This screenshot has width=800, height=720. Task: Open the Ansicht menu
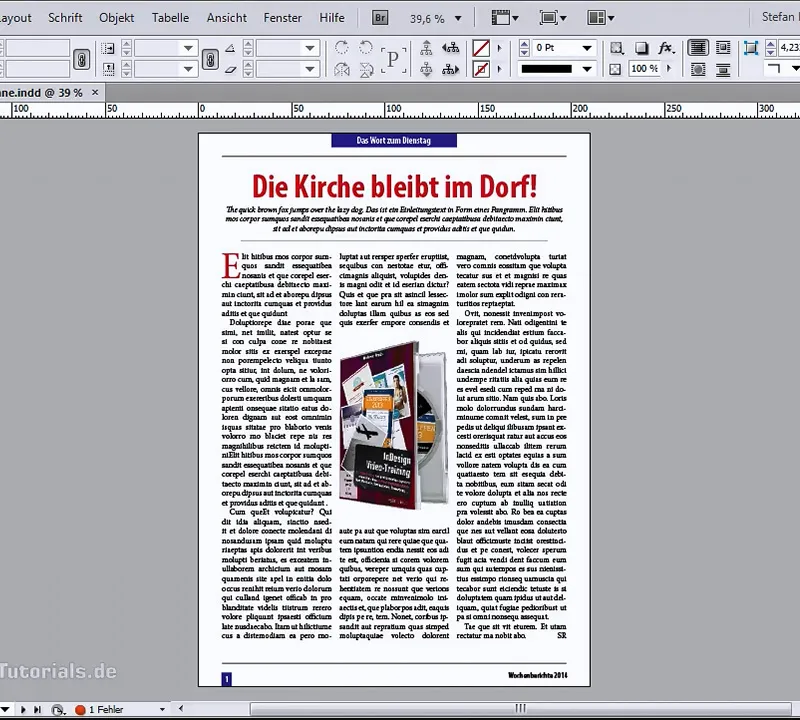(227, 18)
